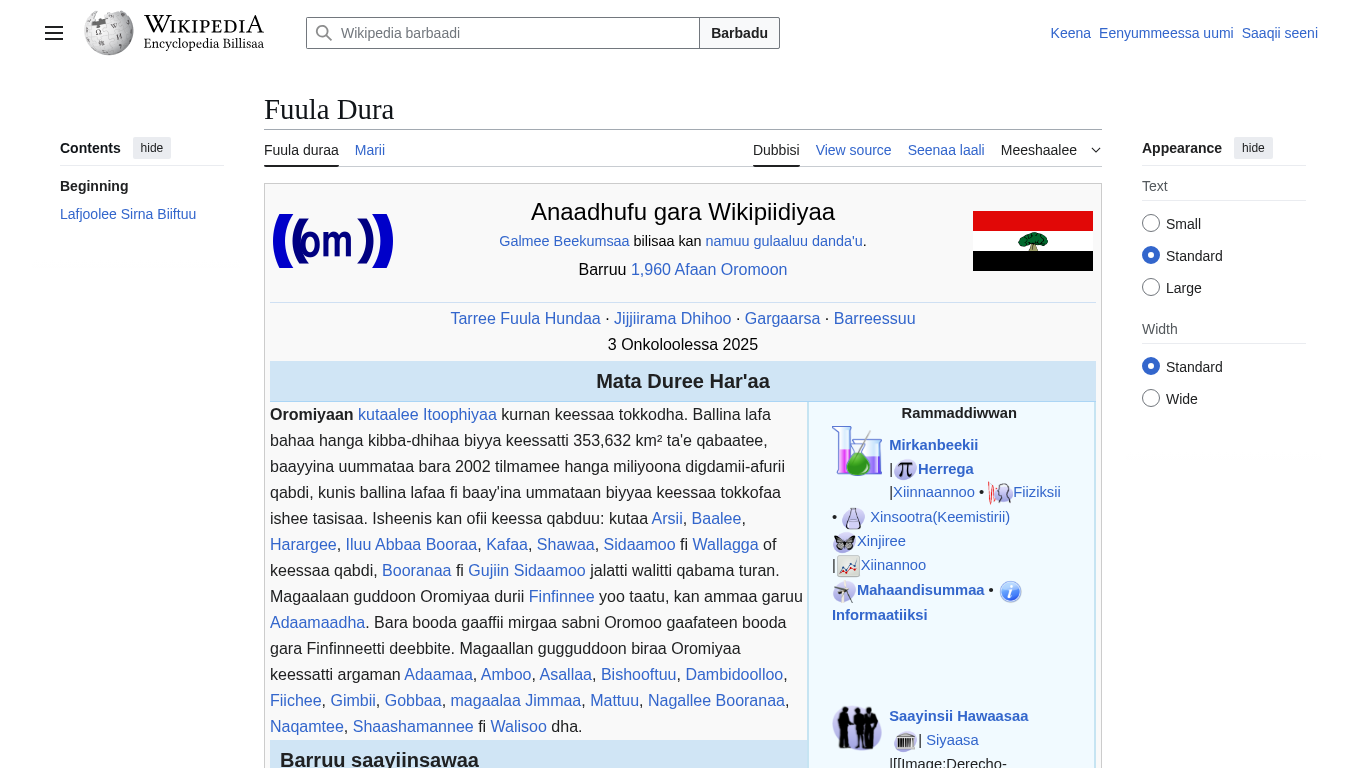Hide the Contents sidebar
Image resolution: width=1366 pixels, height=768 pixels.
click(152, 148)
